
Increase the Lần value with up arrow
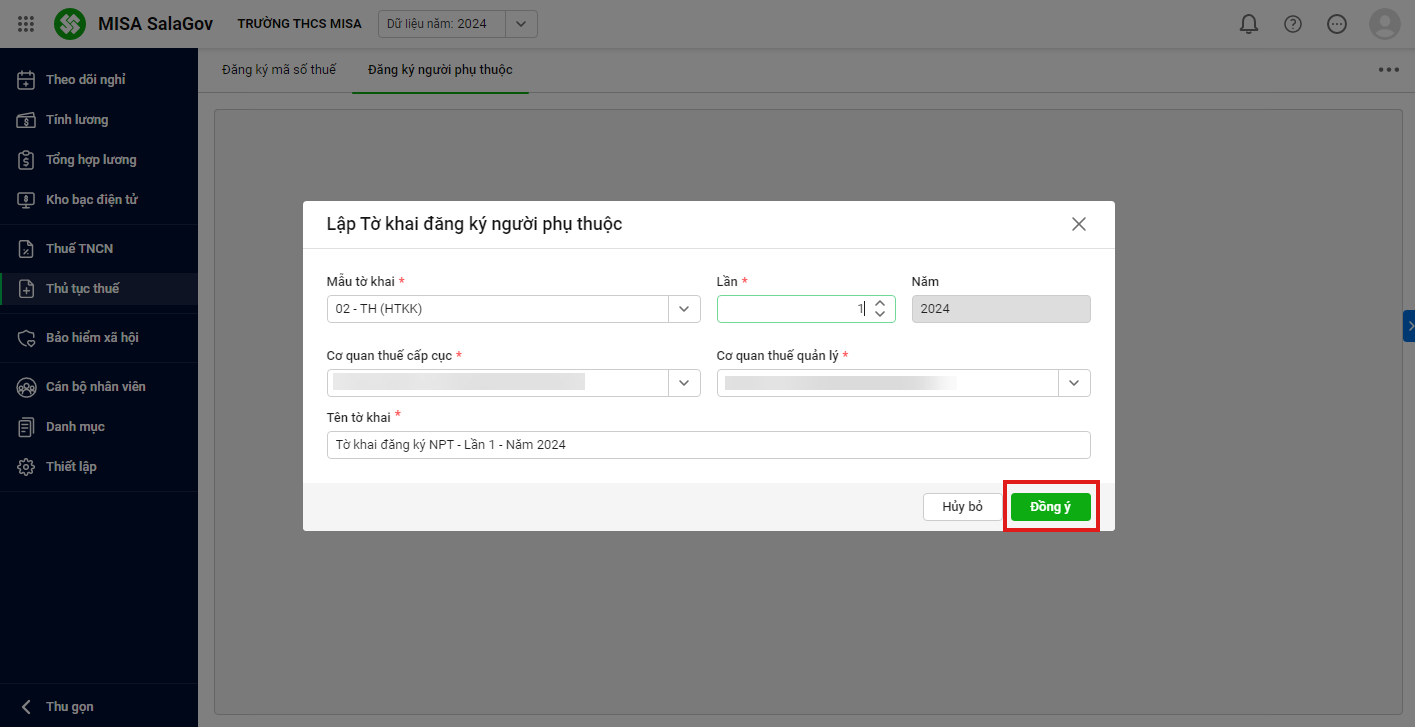coord(880,304)
